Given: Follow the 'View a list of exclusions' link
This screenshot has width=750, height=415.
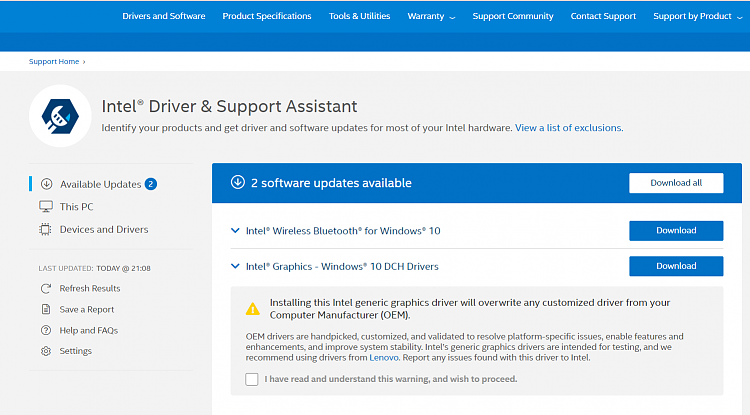Looking at the screenshot, I should click(x=569, y=128).
